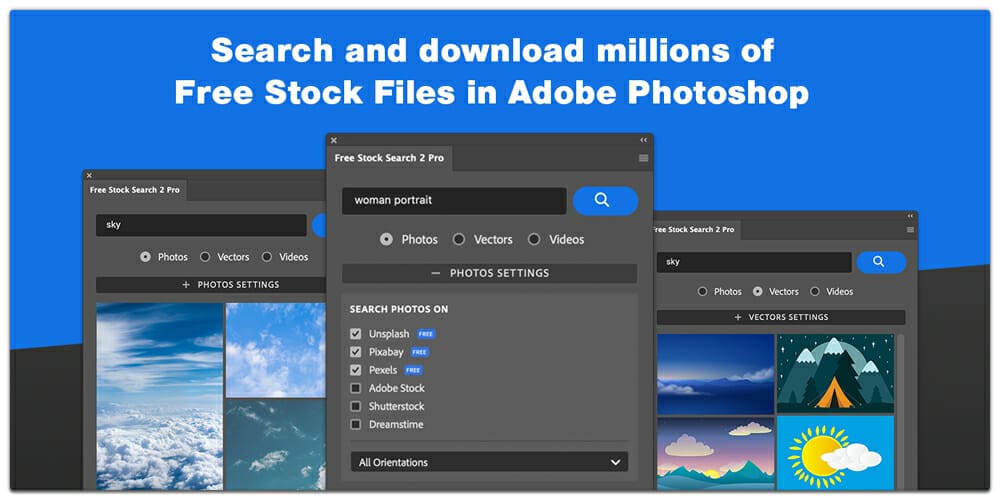Click the 'woman portrait' search field
This screenshot has width=1000, height=500.
[x=454, y=200]
